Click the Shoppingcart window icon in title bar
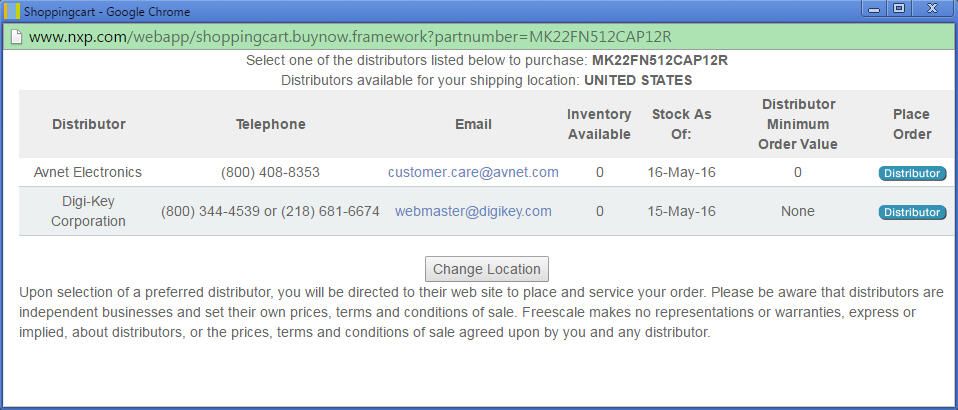 12,11
